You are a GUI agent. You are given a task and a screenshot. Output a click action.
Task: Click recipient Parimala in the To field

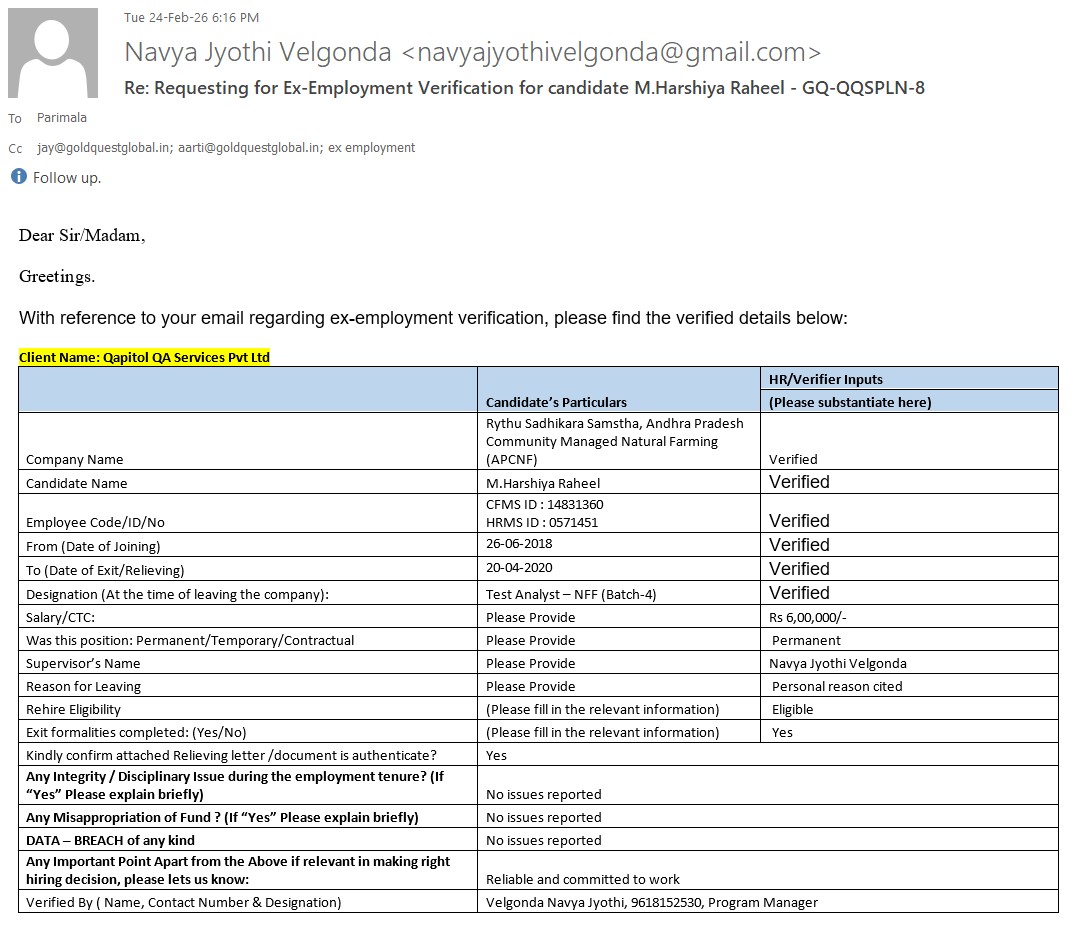(62, 118)
